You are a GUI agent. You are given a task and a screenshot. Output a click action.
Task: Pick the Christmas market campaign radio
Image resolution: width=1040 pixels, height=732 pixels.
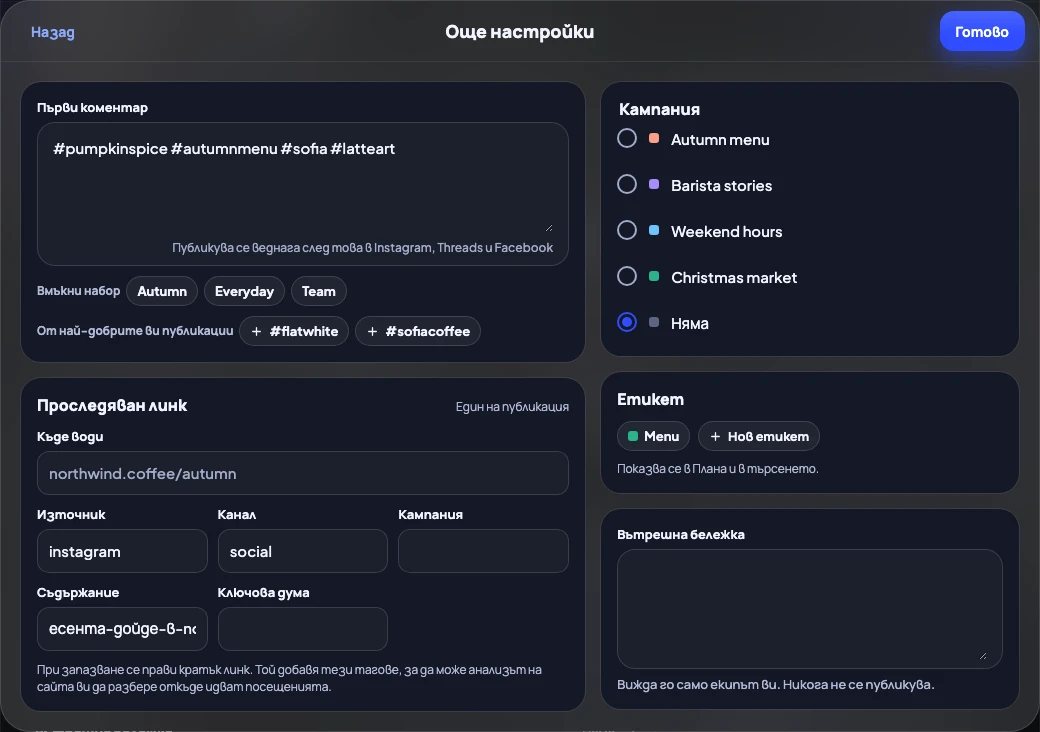(x=627, y=276)
